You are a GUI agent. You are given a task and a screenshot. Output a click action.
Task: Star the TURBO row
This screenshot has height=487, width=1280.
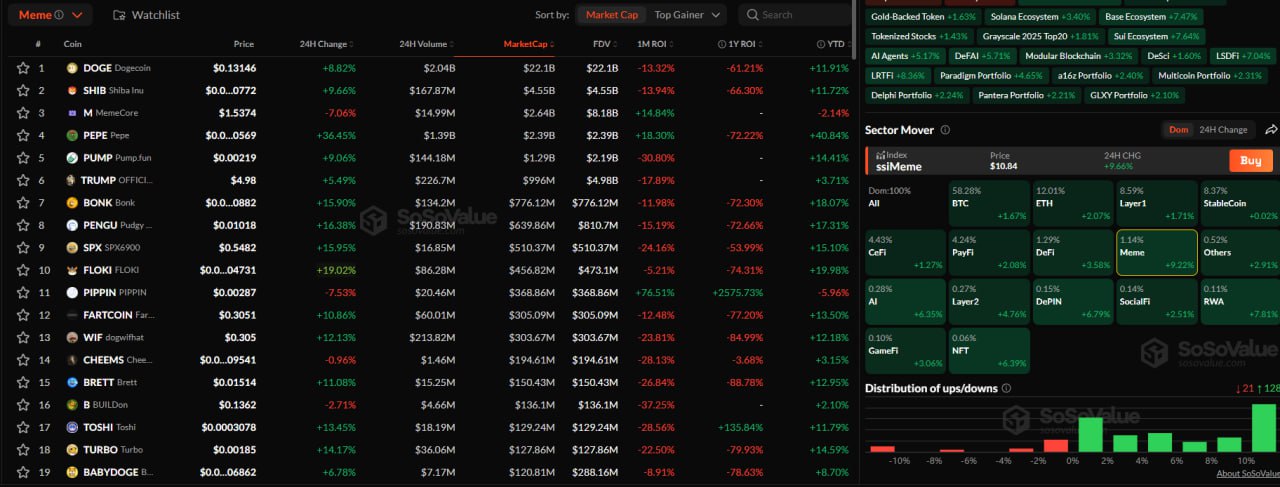[x=22, y=450]
